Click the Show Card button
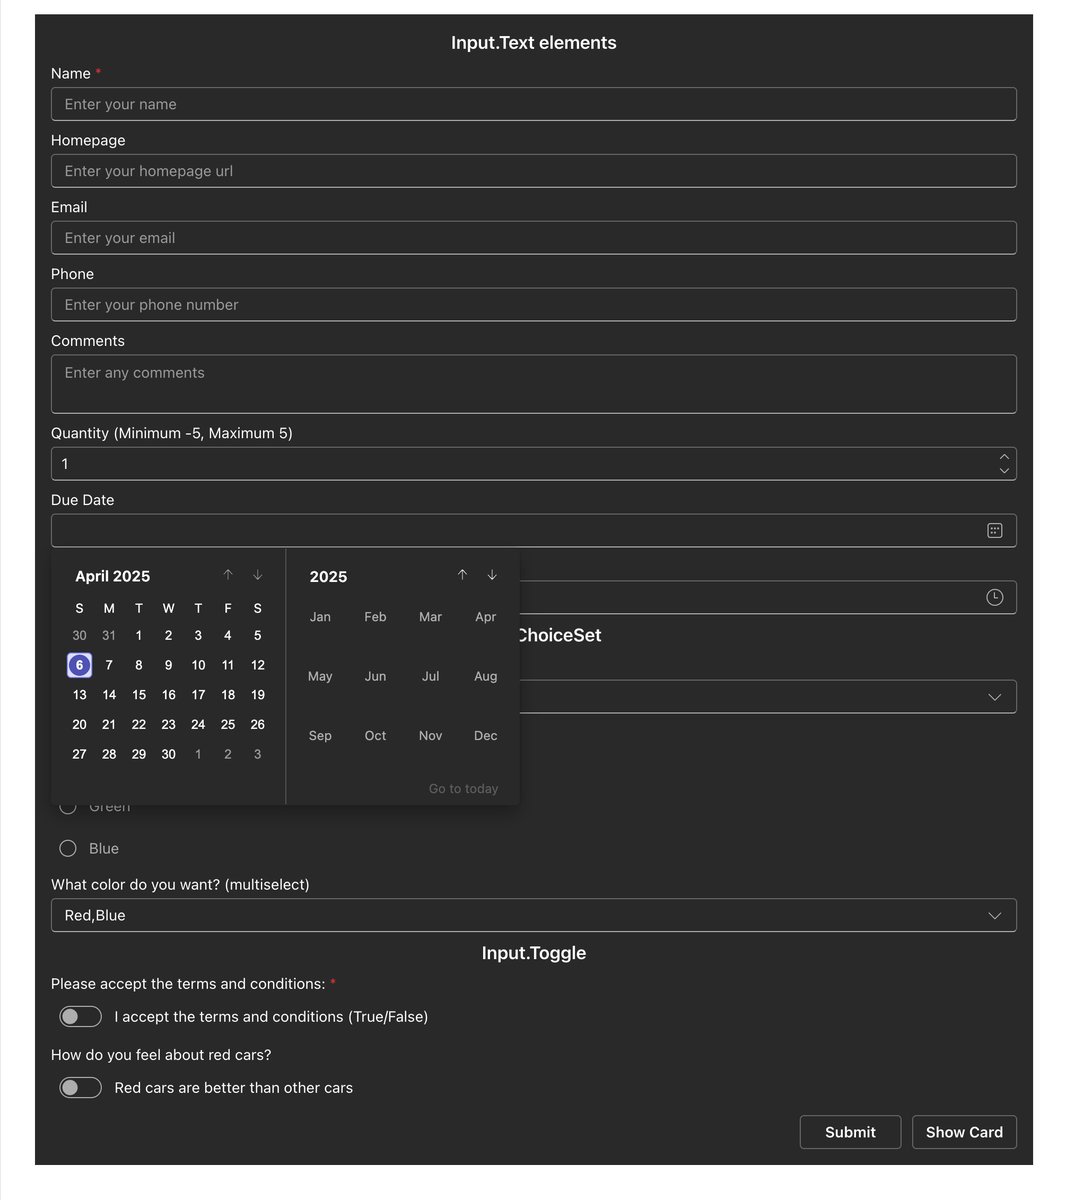Image resolution: width=1066 pixels, height=1200 pixels. point(964,1132)
